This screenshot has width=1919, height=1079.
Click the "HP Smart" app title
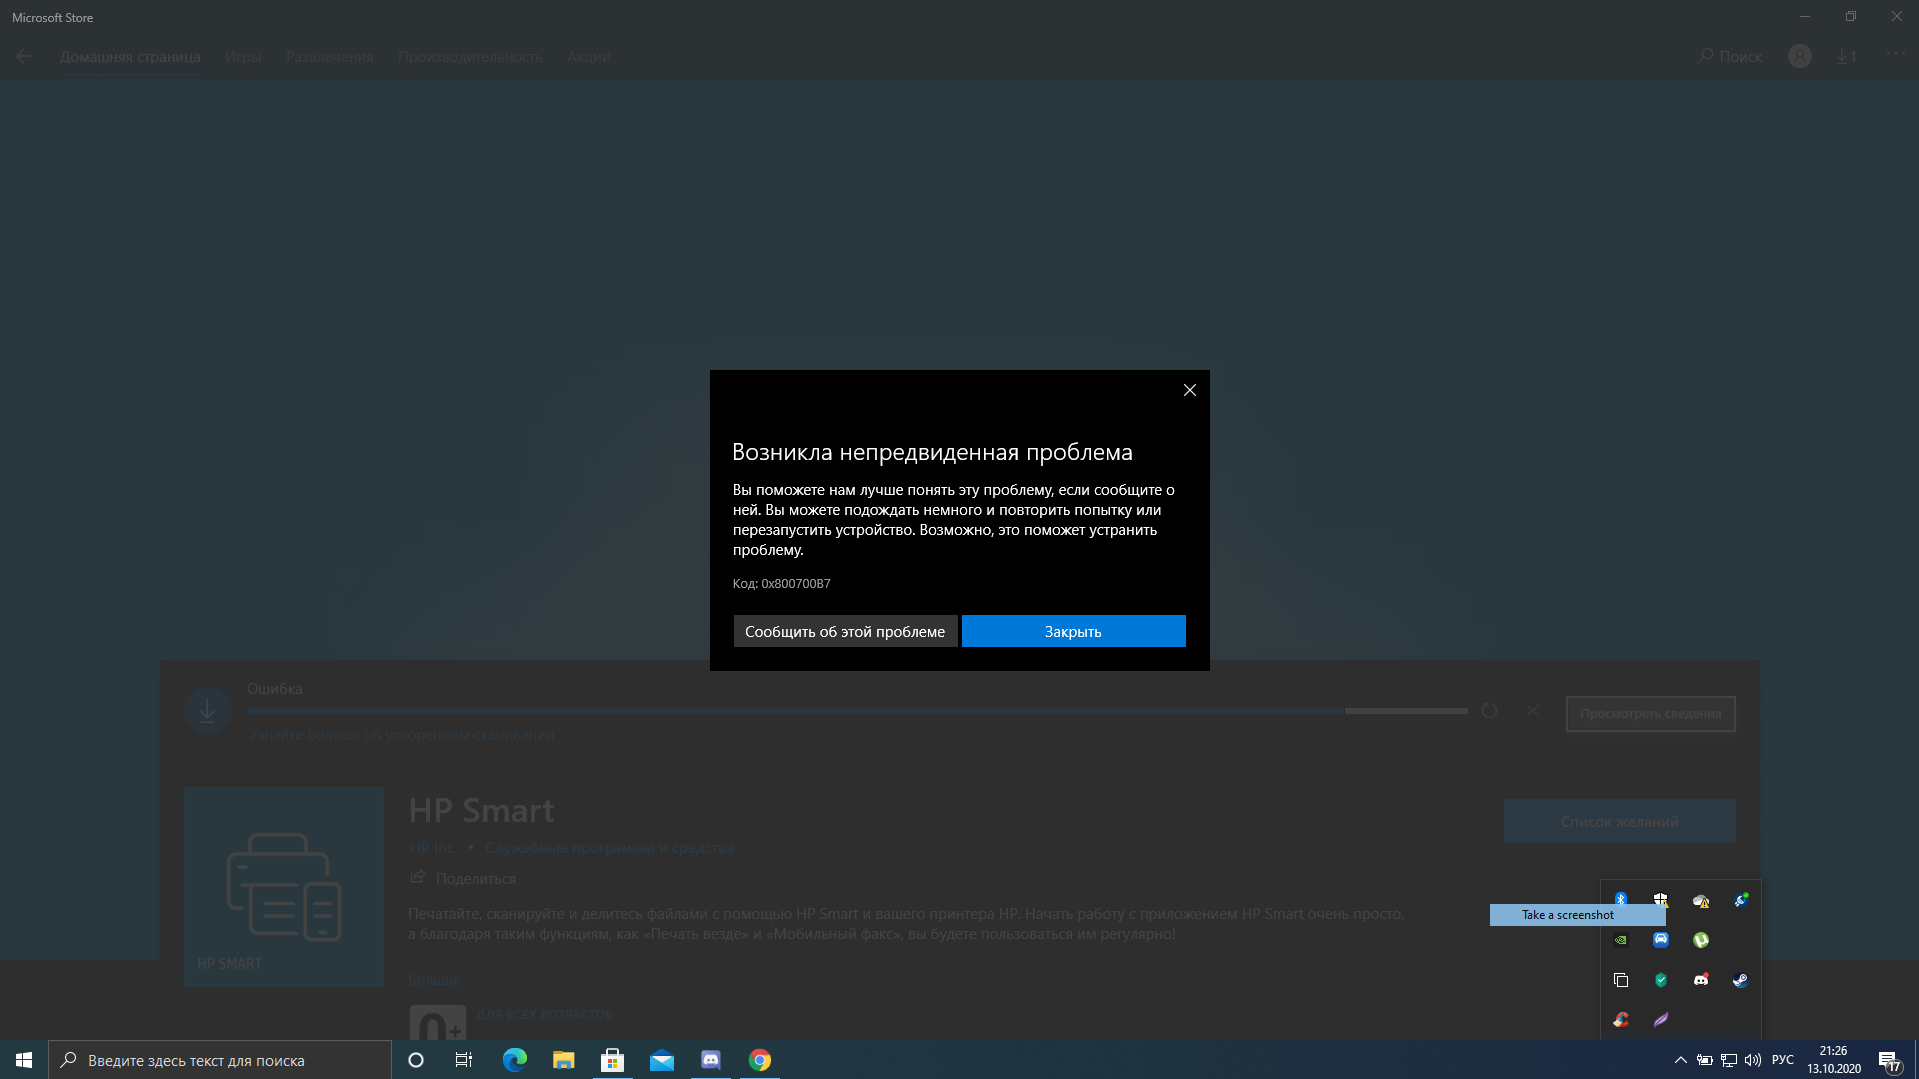[x=481, y=810]
